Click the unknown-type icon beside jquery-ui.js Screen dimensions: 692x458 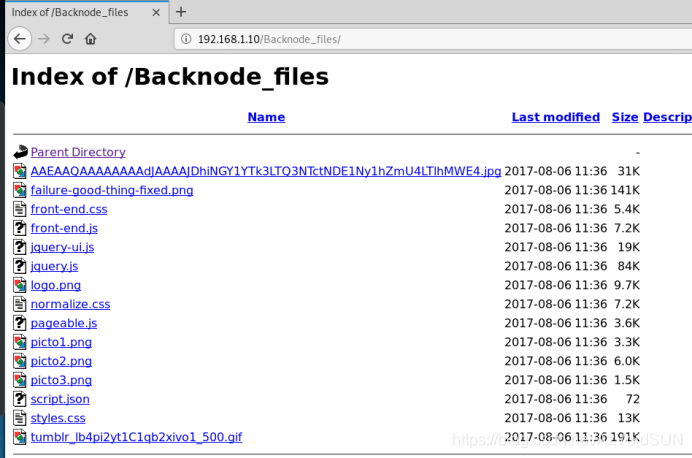click(x=20, y=247)
